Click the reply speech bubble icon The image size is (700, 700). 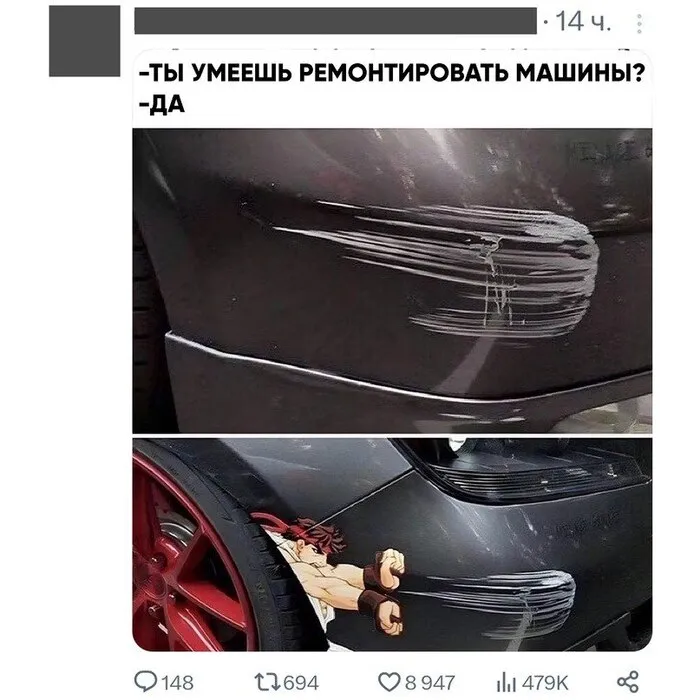(146, 682)
